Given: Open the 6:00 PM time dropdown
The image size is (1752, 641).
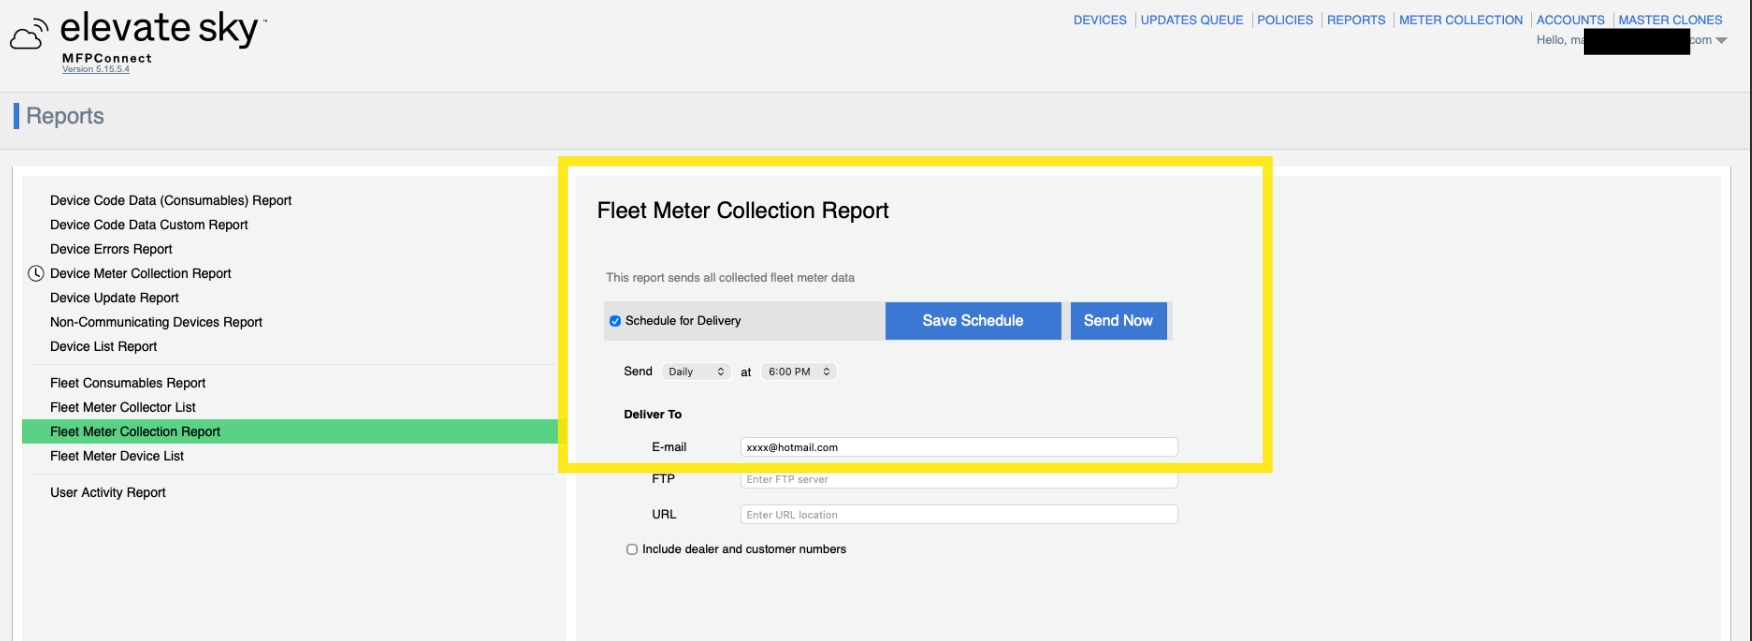Looking at the screenshot, I should coord(799,372).
